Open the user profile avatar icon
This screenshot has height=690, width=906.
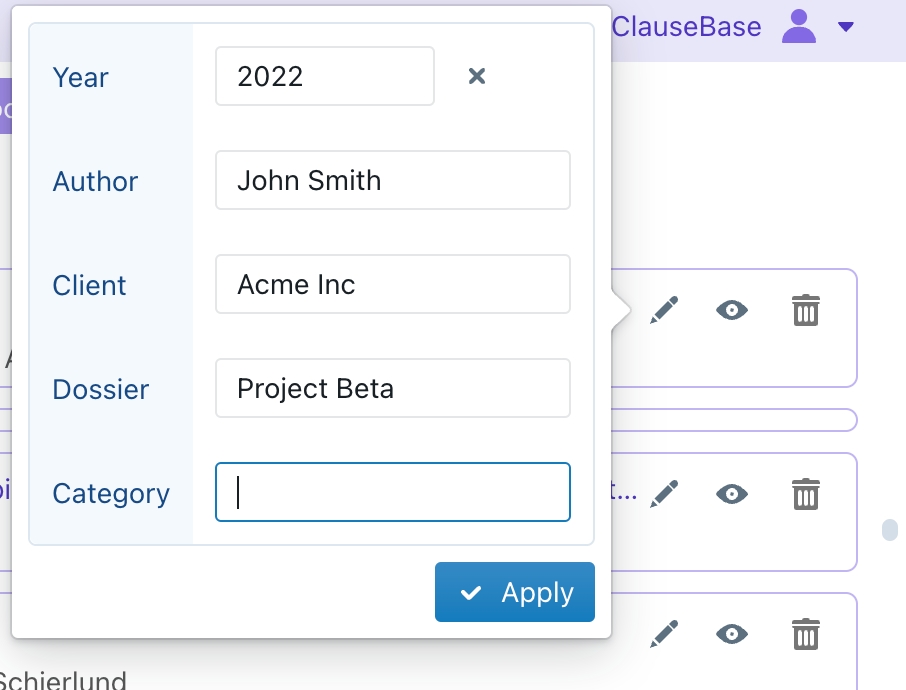pyautogui.click(x=799, y=27)
